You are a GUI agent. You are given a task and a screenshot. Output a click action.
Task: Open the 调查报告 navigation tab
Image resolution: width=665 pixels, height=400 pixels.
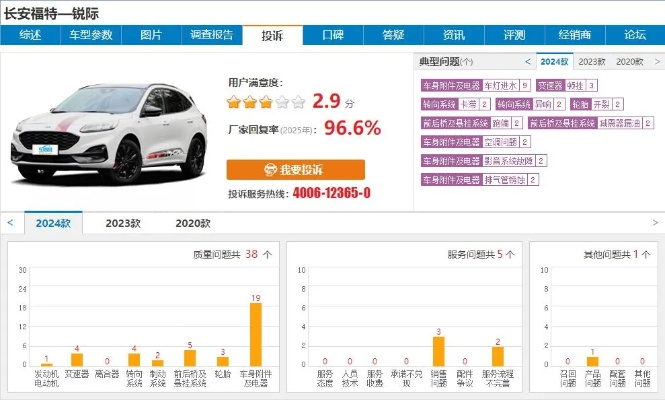(211, 35)
